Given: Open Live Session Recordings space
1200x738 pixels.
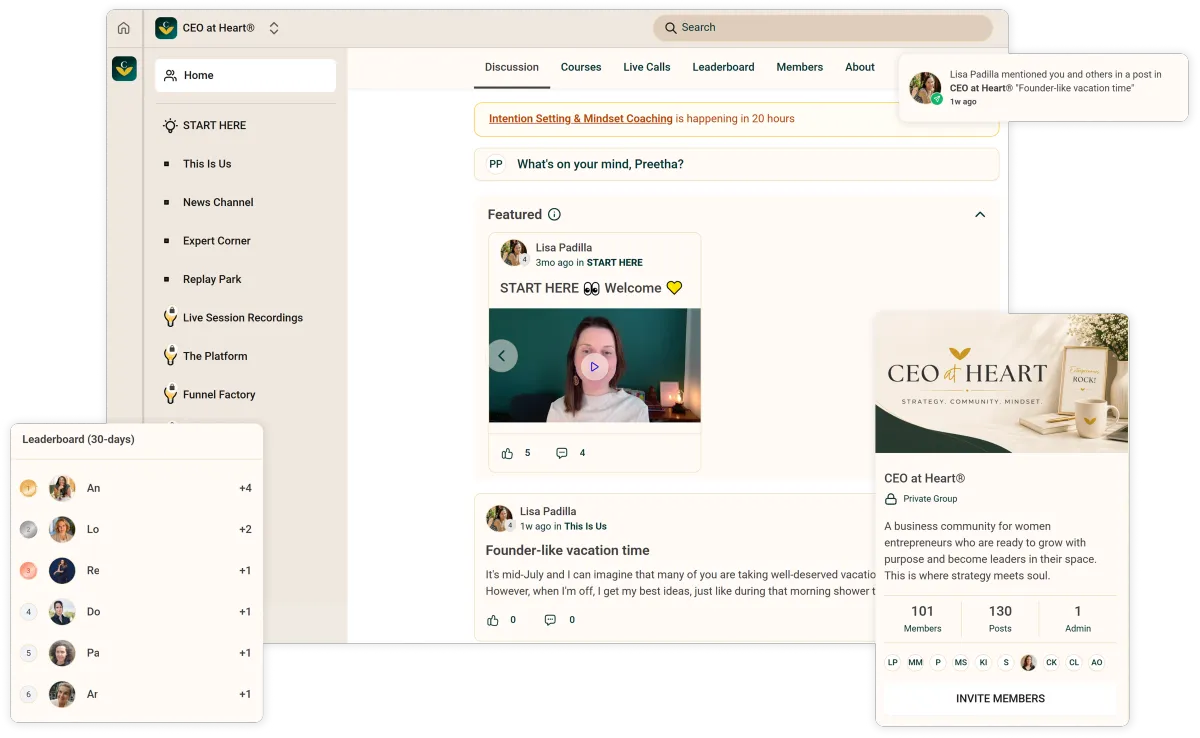Looking at the screenshot, I should 245,318.
